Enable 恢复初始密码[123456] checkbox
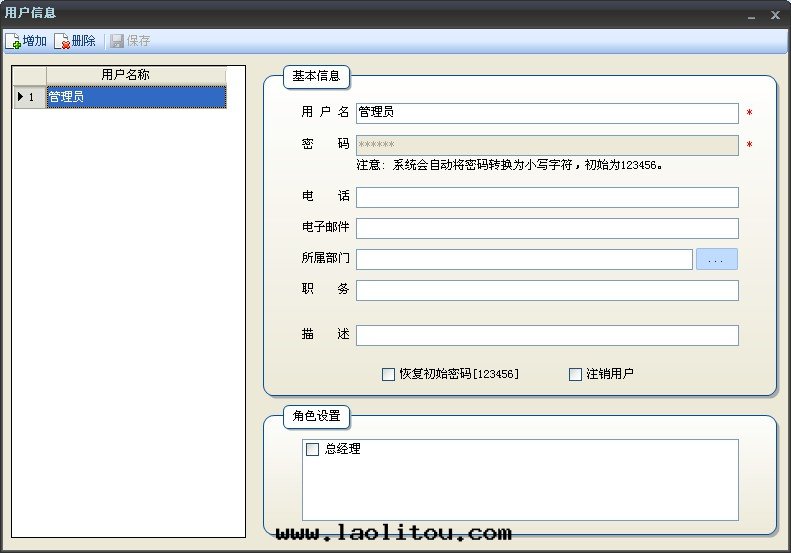The width and height of the screenshot is (791, 553). [389, 374]
